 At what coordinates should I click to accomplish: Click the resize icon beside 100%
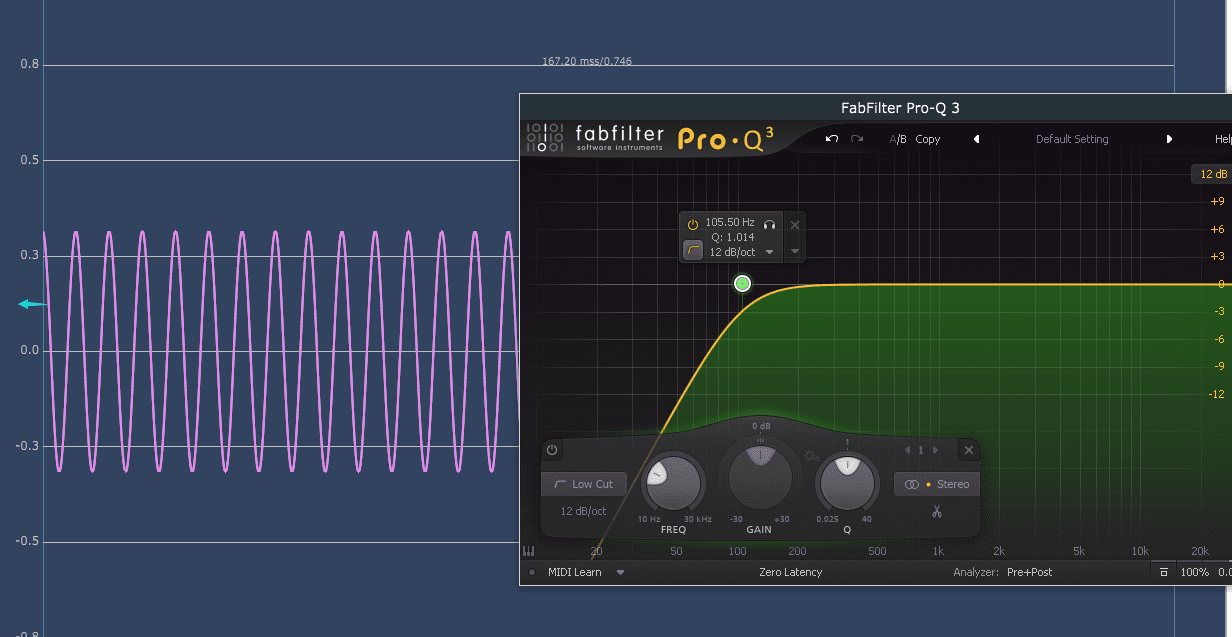tap(1163, 573)
